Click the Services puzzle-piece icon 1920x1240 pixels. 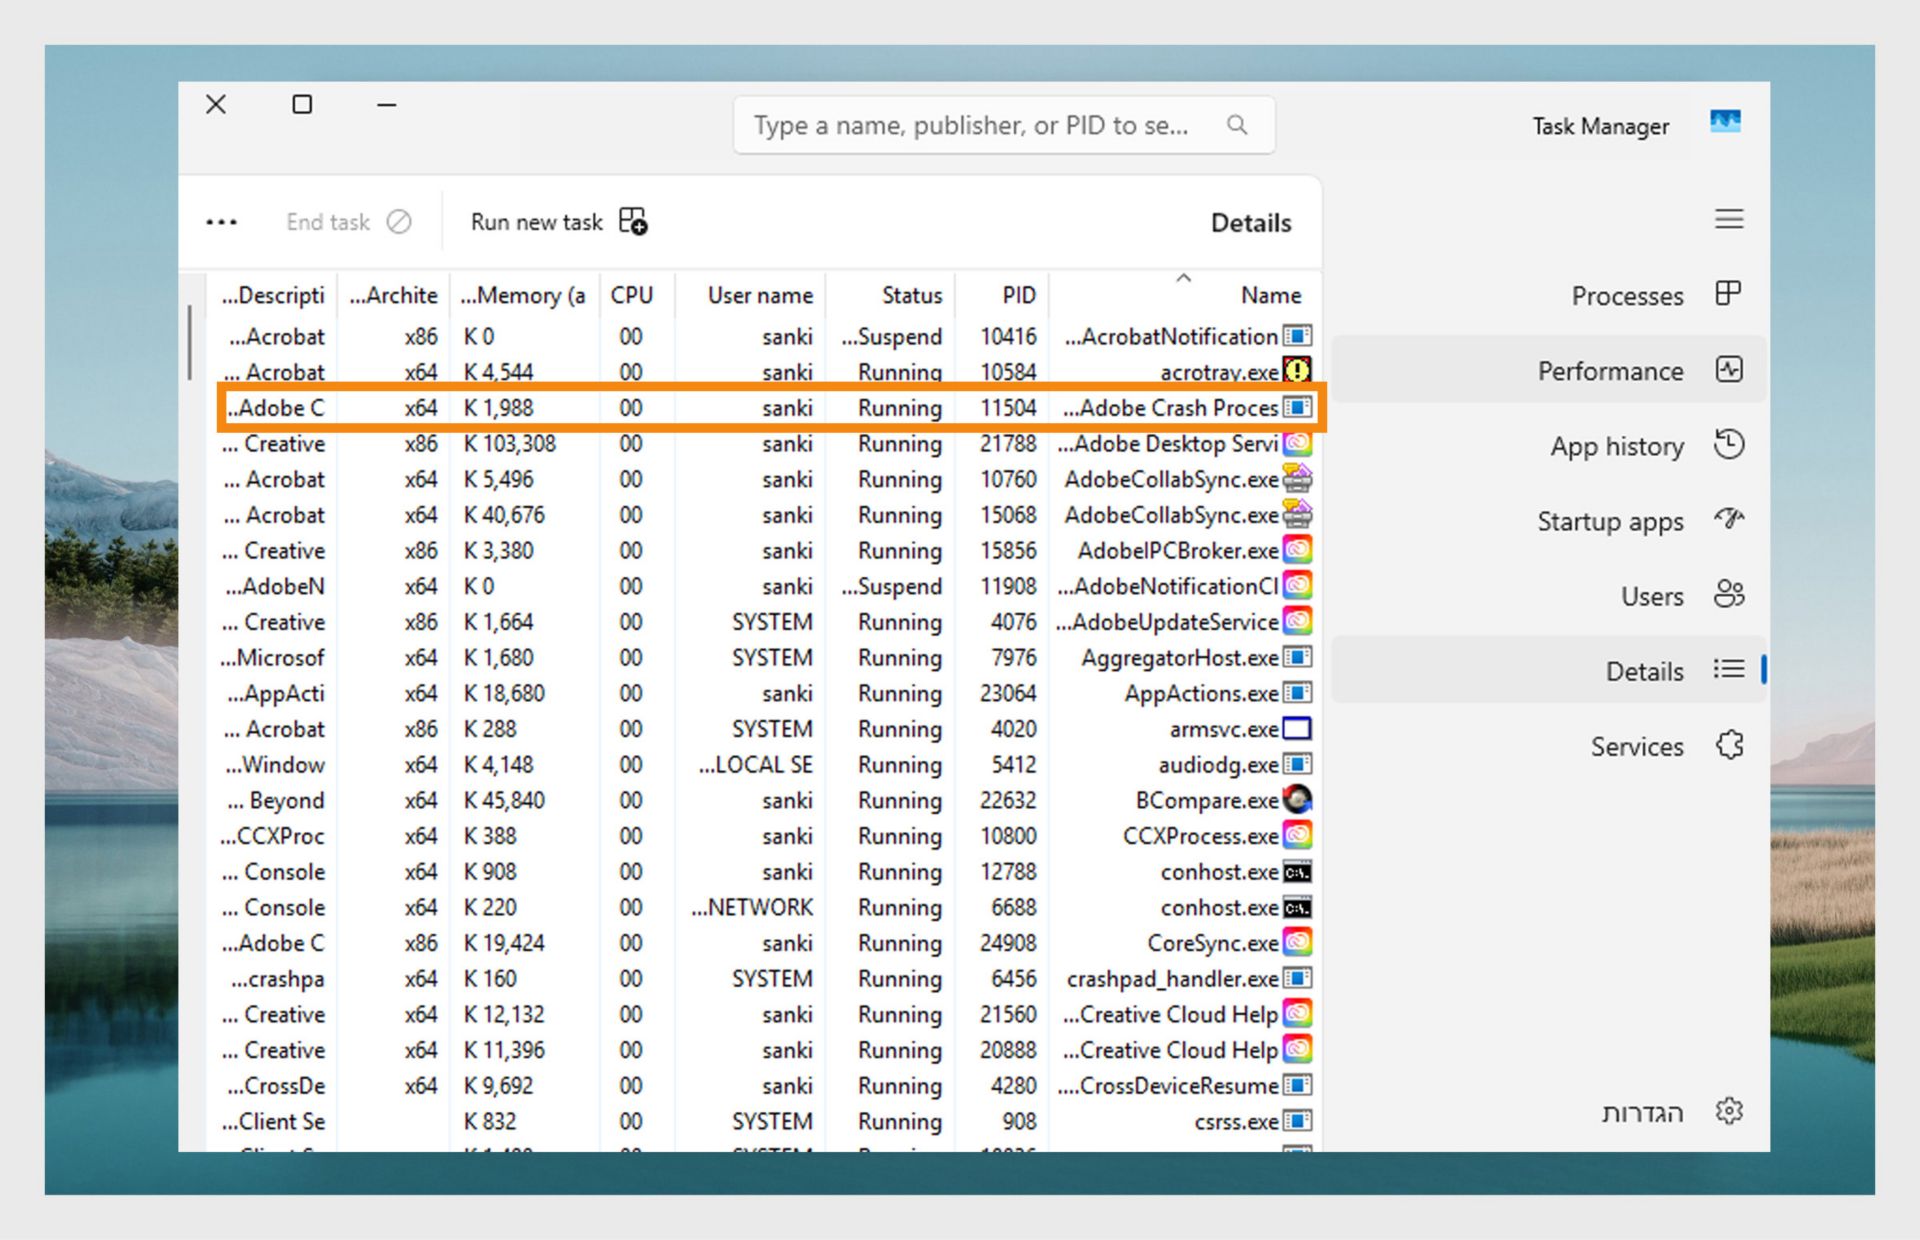[x=1729, y=745]
